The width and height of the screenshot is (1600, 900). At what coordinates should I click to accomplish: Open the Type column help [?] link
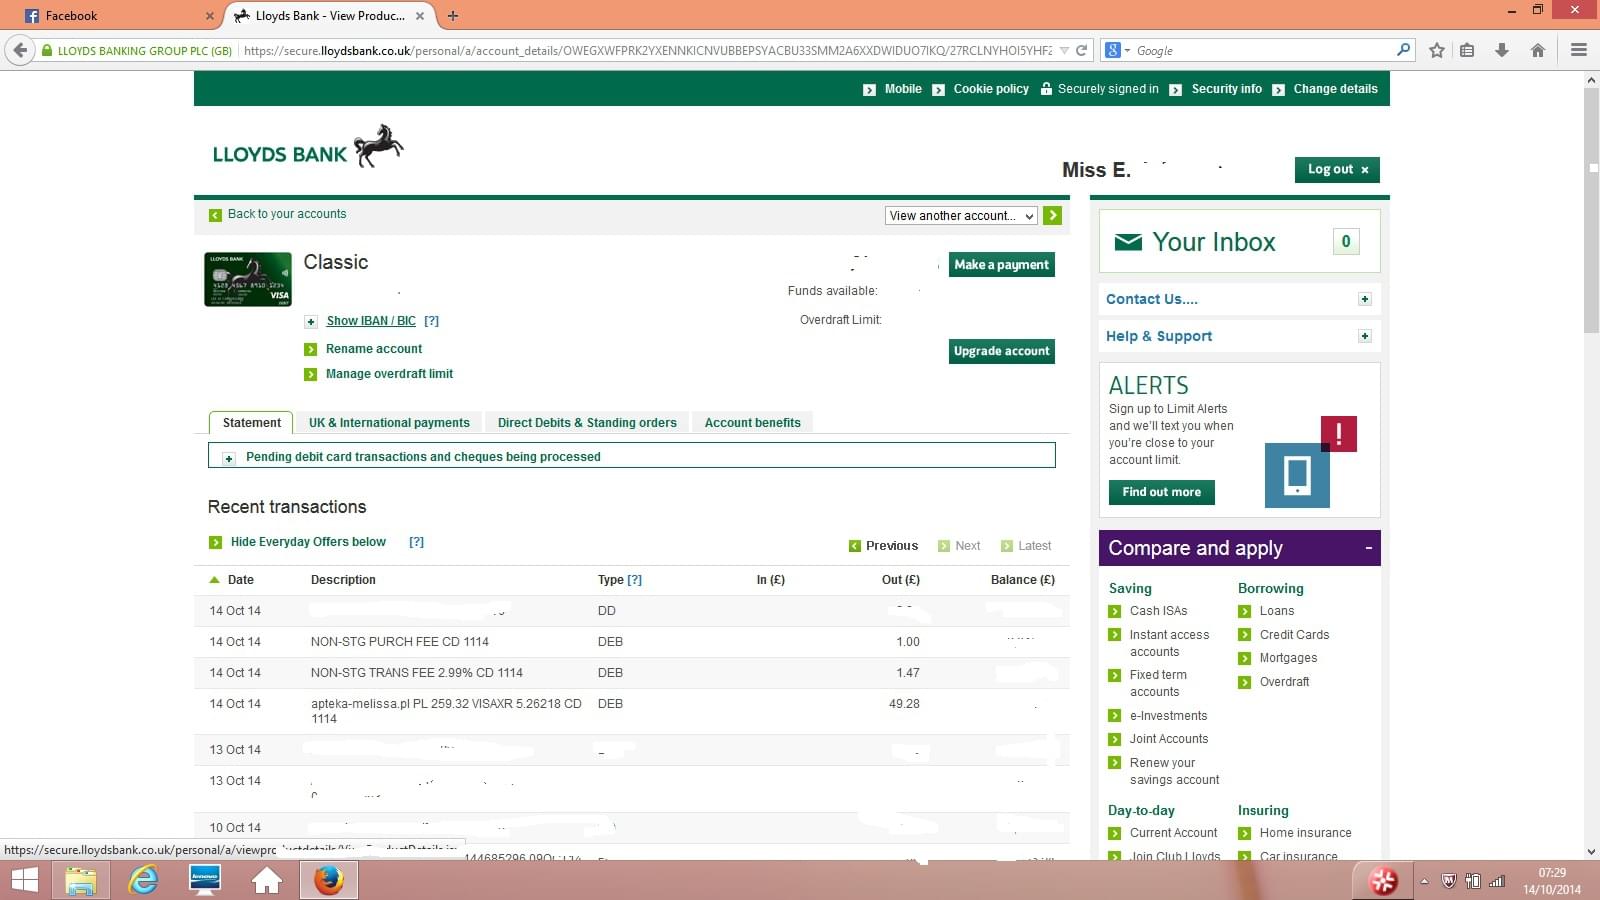coord(635,580)
